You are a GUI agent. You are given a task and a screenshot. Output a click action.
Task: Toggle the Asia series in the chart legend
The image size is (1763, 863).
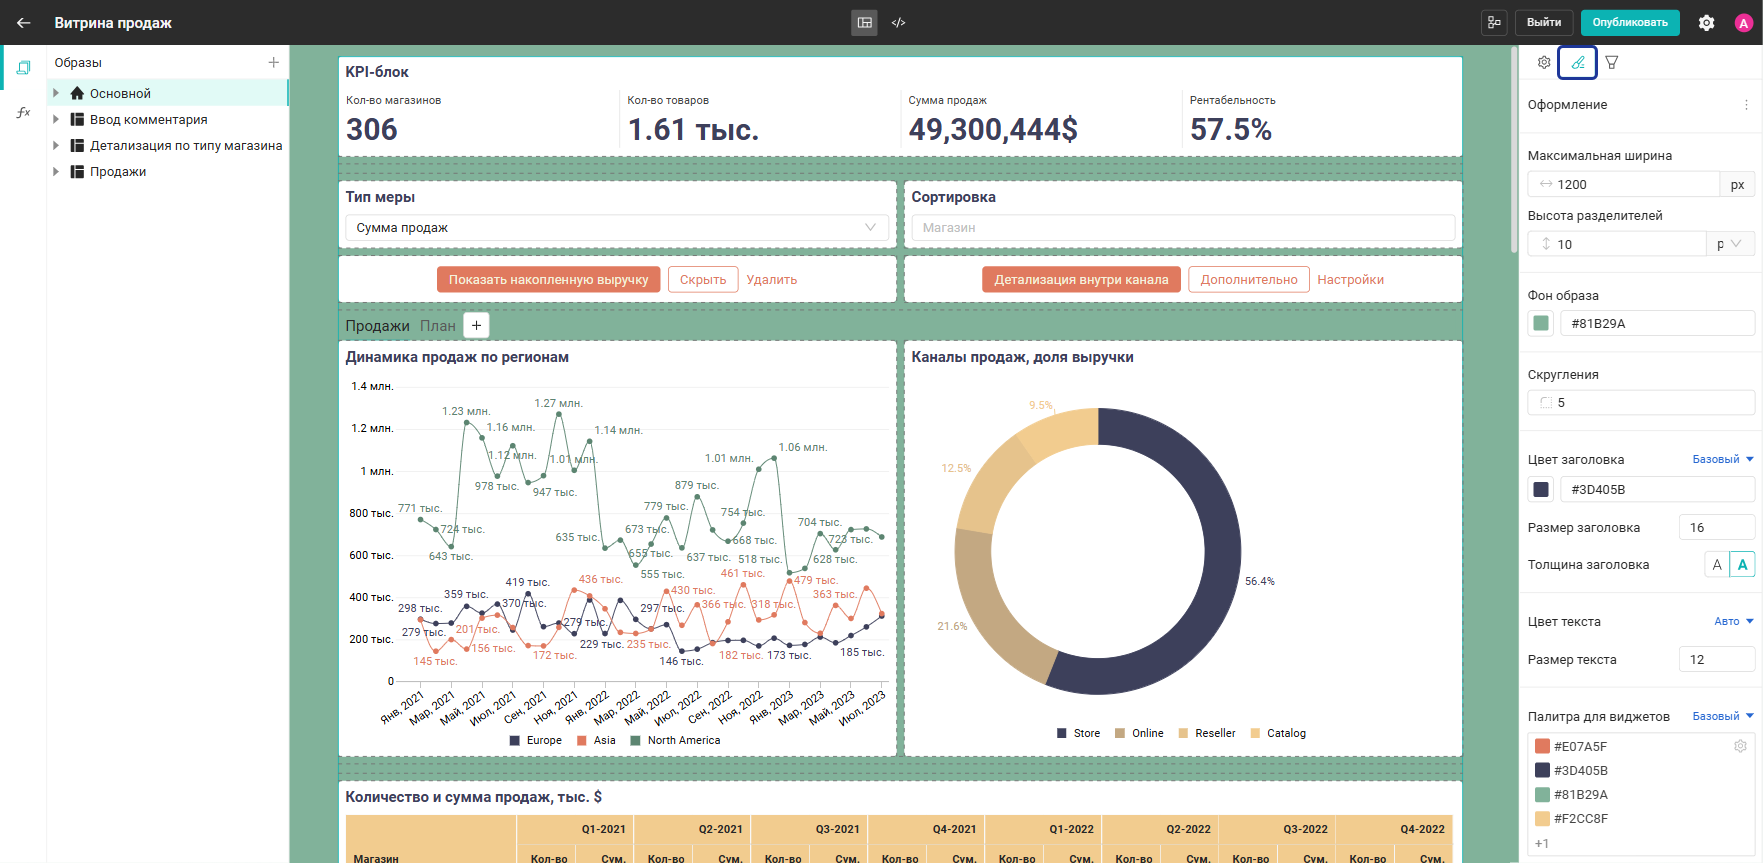[x=596, y=740]
